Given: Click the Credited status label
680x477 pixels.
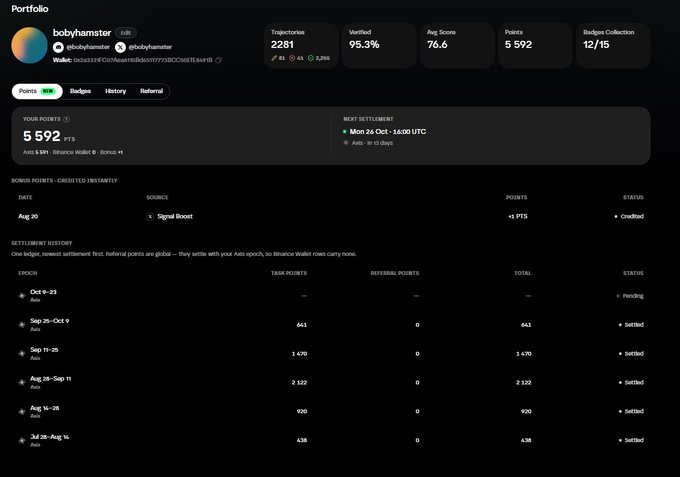Looking at the screenshot, I should point(632,216).
